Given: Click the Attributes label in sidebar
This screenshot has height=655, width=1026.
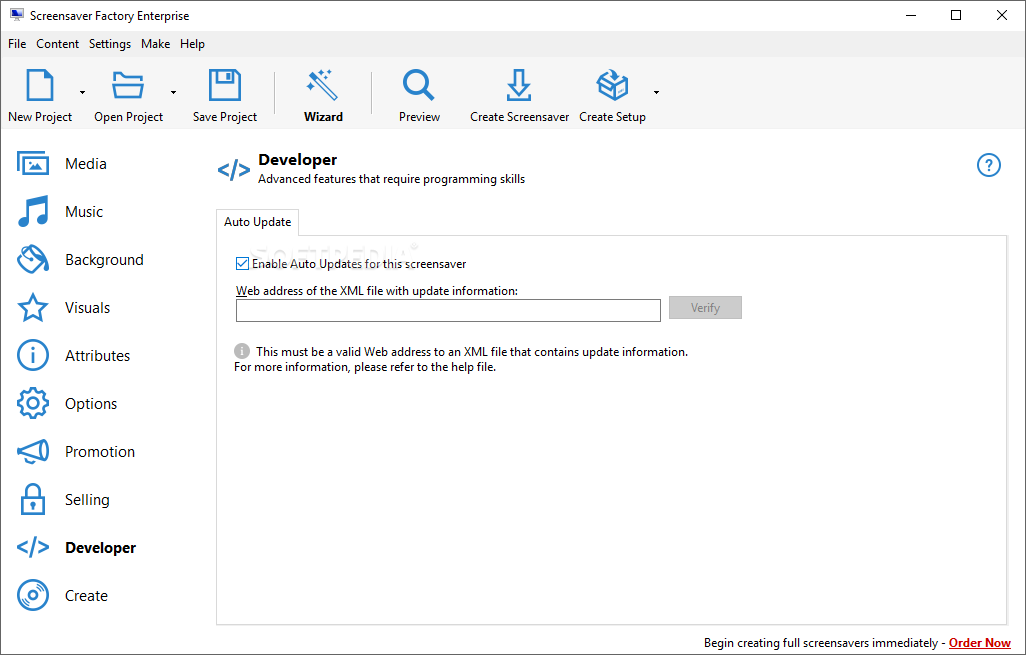Looking at the screenshot, I should (x=97, y=355).
